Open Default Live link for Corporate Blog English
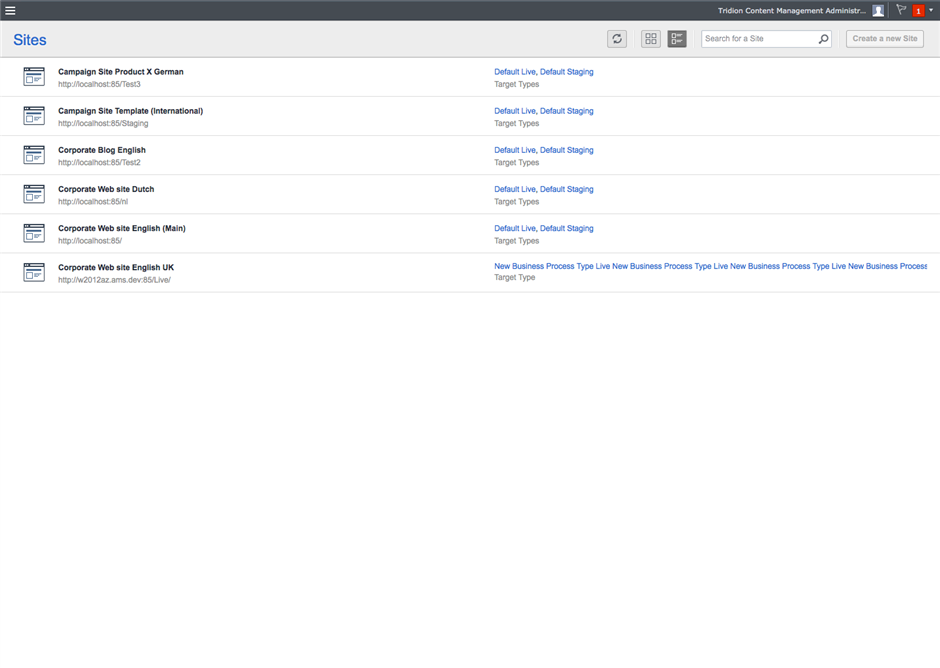This screenshot has height=668, width=940. [514, 150]
